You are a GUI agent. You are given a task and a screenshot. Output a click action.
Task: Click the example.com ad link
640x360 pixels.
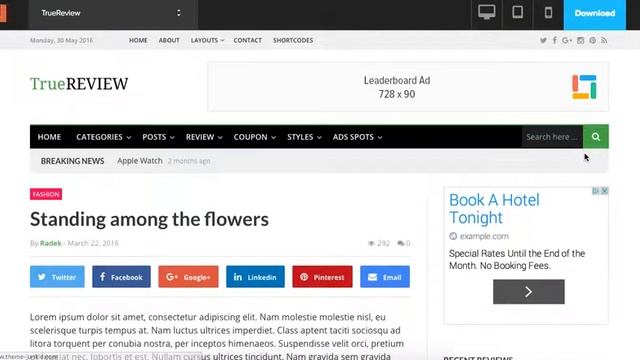pos(484,236)
